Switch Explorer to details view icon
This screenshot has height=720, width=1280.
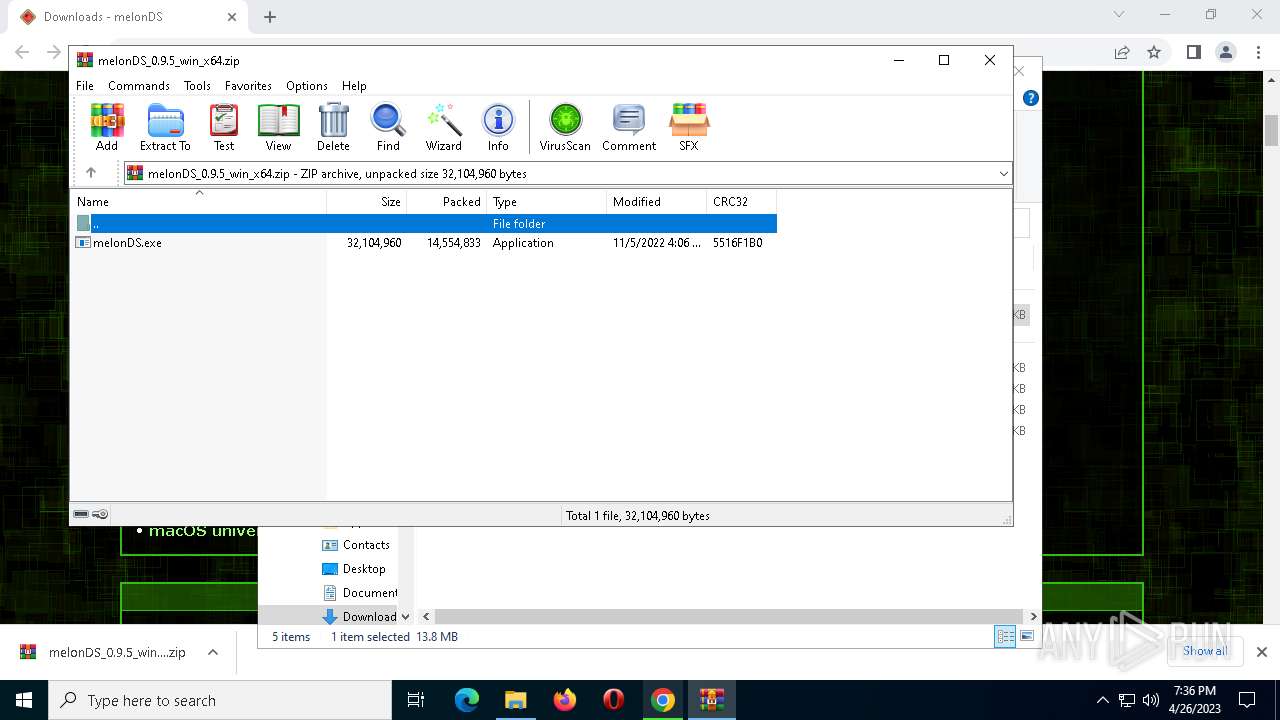point(1005,637)
